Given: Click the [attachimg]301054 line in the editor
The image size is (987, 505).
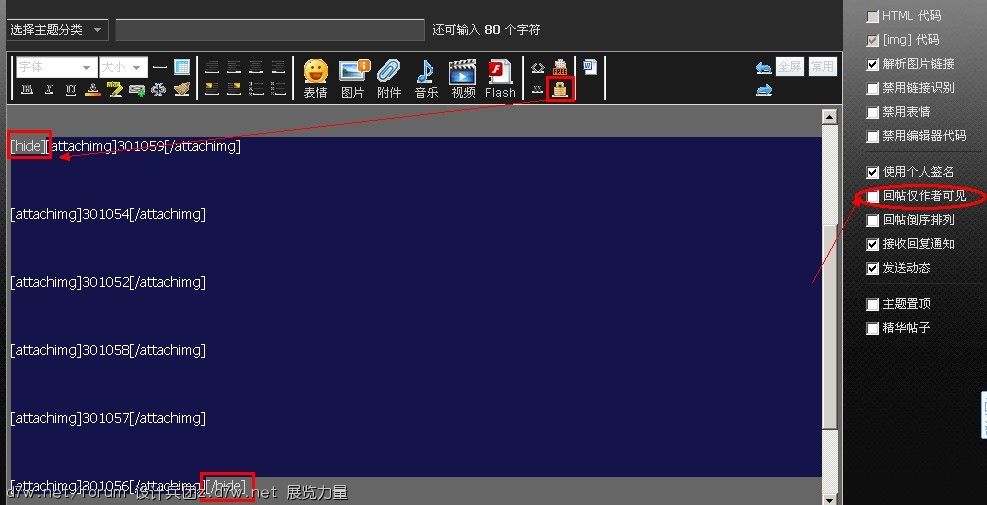Looking at the screenshot, I should pyautogui.click(x=108, y=214).
